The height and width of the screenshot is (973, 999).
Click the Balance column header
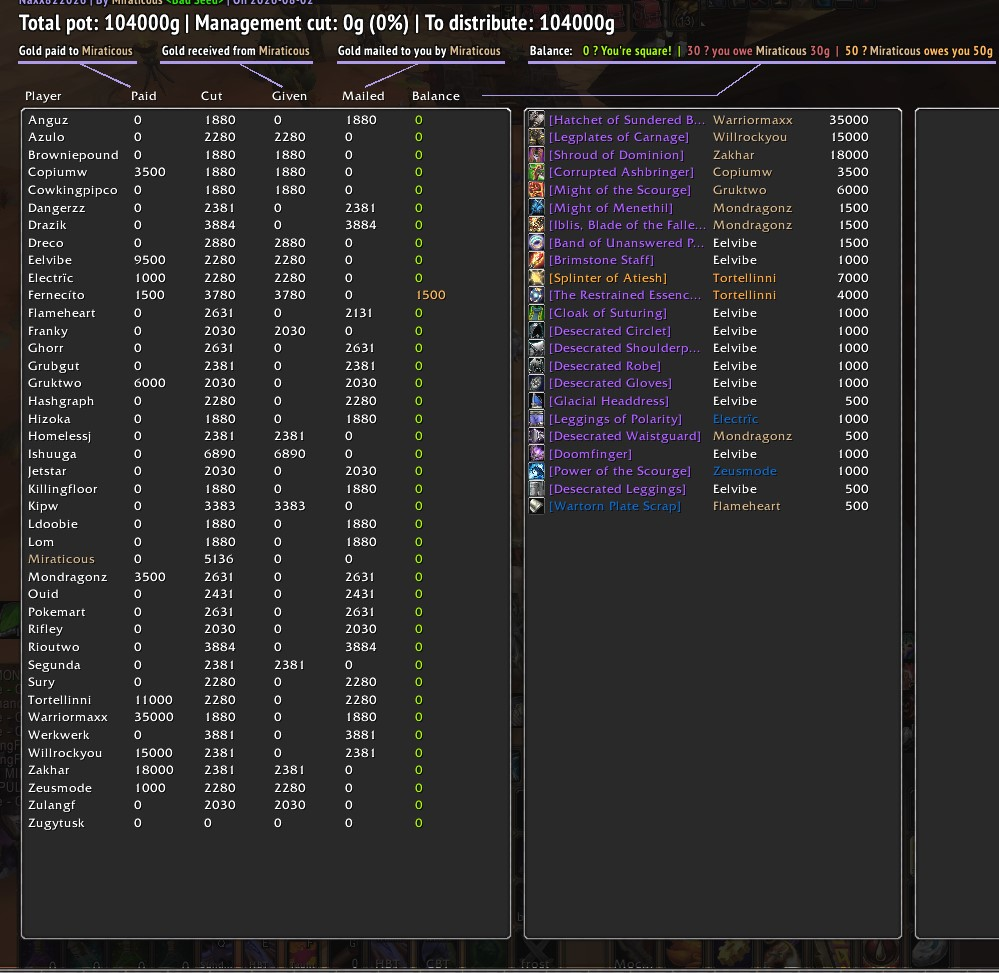click(x=436, y=96)
